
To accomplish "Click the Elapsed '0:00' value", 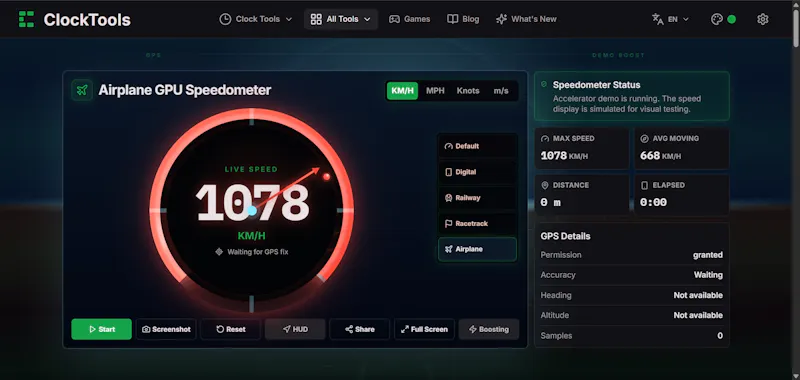I will click(x=654, y=202).
